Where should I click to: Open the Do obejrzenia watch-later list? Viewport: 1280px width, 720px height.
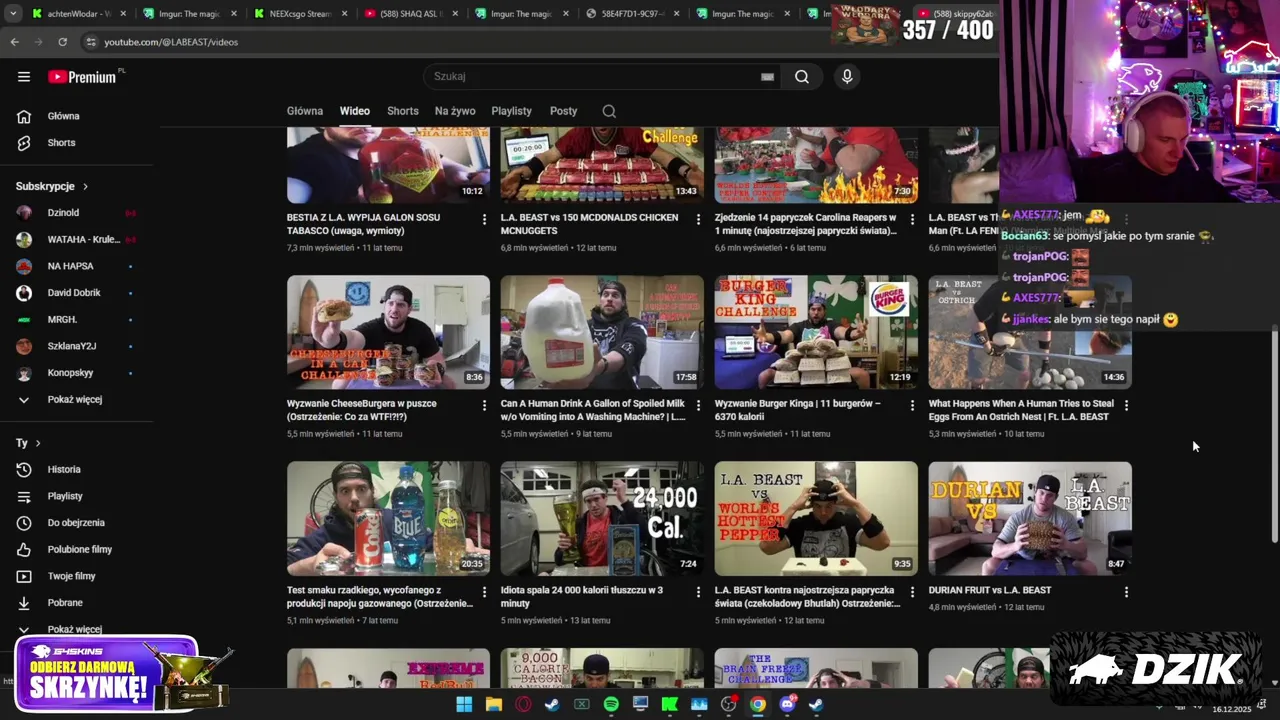click(x=77, y=523)
